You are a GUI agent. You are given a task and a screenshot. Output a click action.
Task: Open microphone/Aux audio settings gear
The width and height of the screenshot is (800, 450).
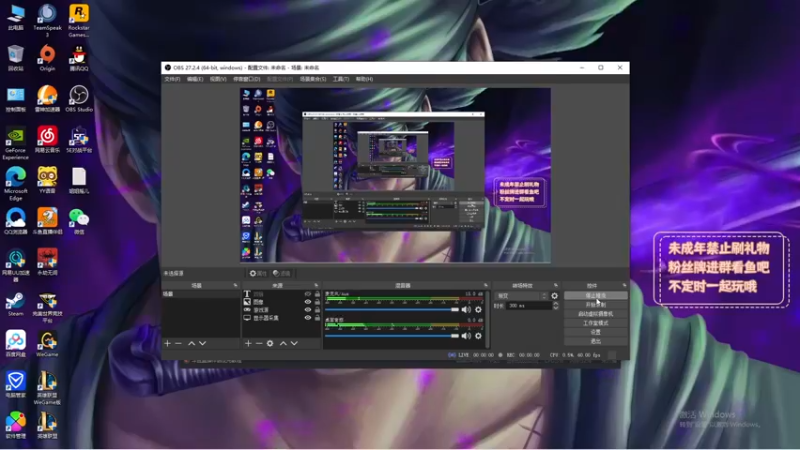coord(478,310)
